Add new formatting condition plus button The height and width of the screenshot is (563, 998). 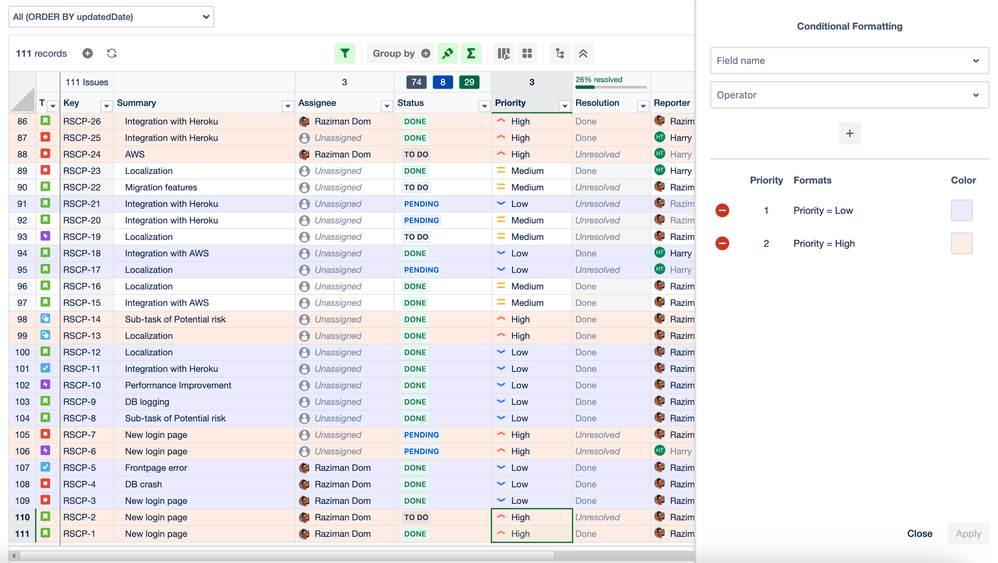point(849,134)
